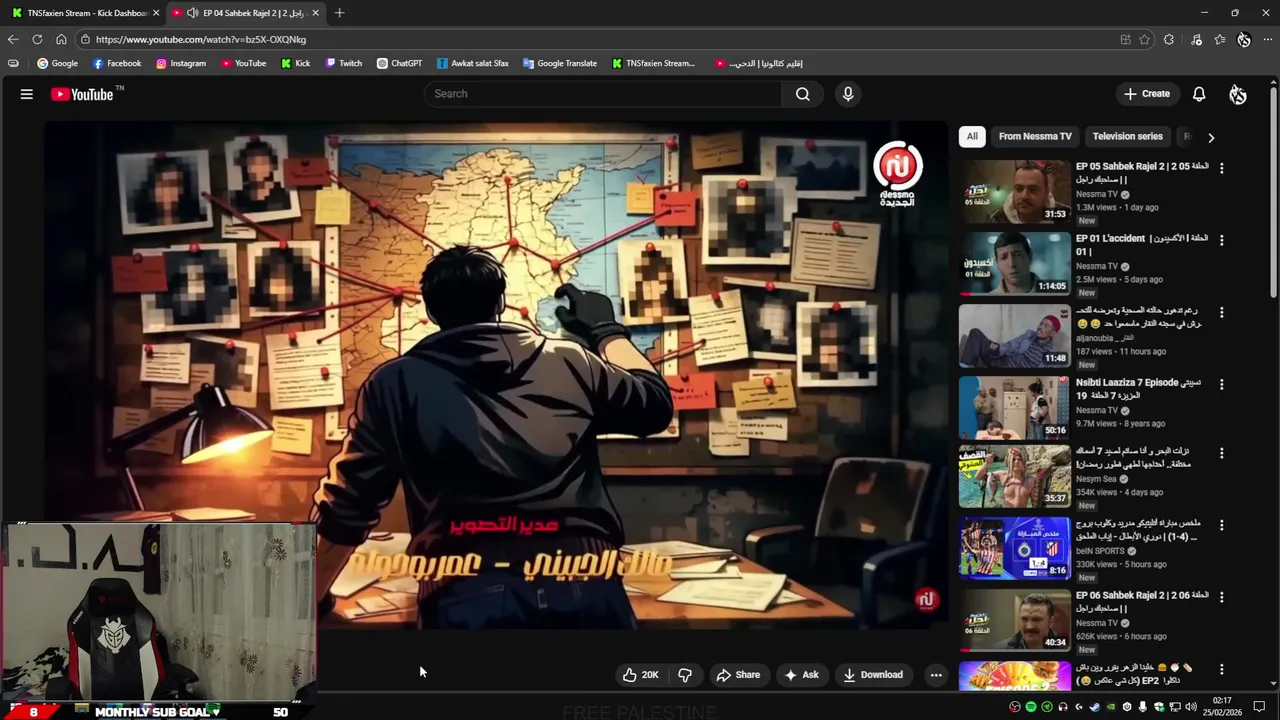Click the Ask button
Image resolution: width=1280 pixels, height=720 pixels.
point(801,675)
